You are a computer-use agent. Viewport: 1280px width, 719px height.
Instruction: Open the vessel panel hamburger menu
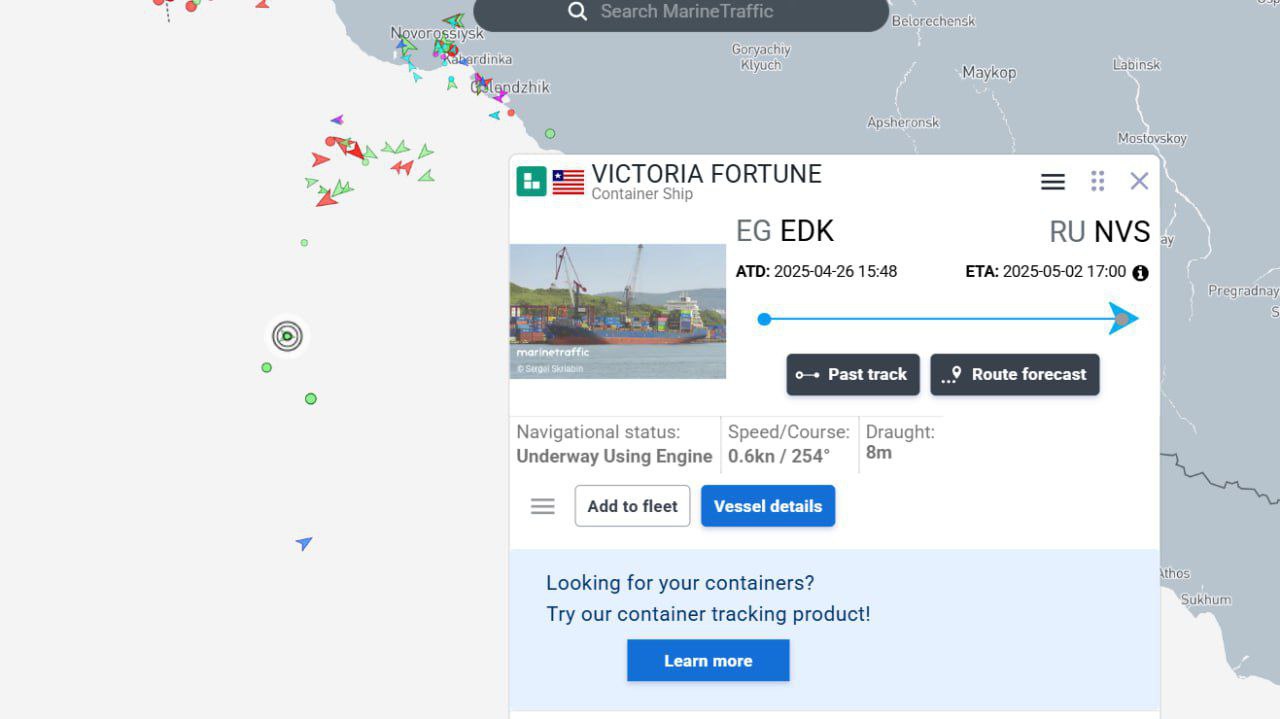[x=1052, y=181]
